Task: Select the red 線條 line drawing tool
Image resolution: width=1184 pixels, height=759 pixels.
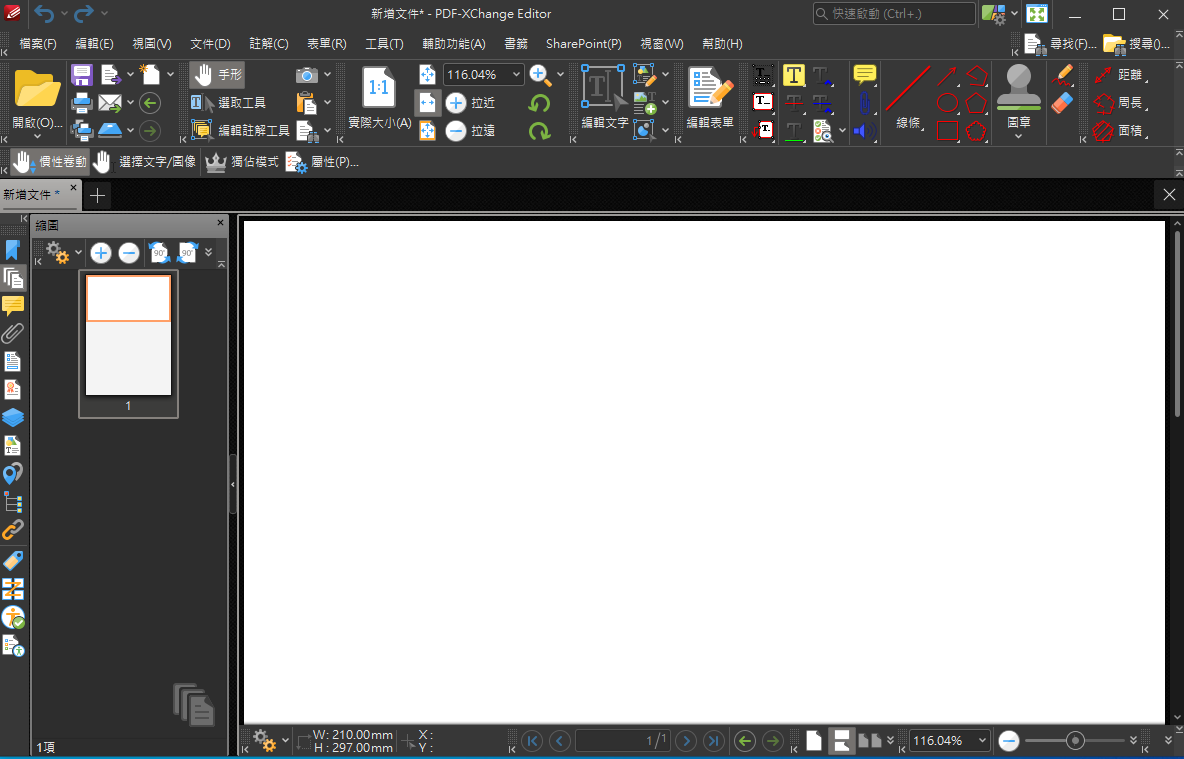Action: [x=907, y=93]
